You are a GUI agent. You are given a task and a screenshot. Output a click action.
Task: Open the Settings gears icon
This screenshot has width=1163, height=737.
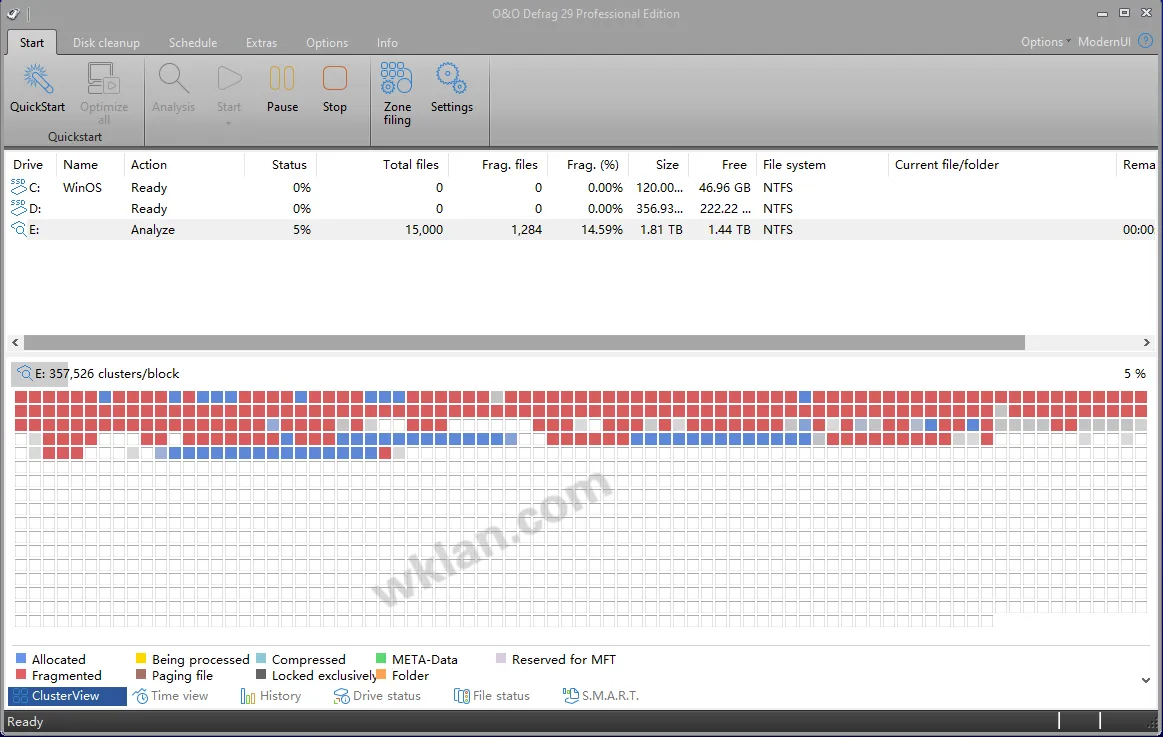click(451, 78)
